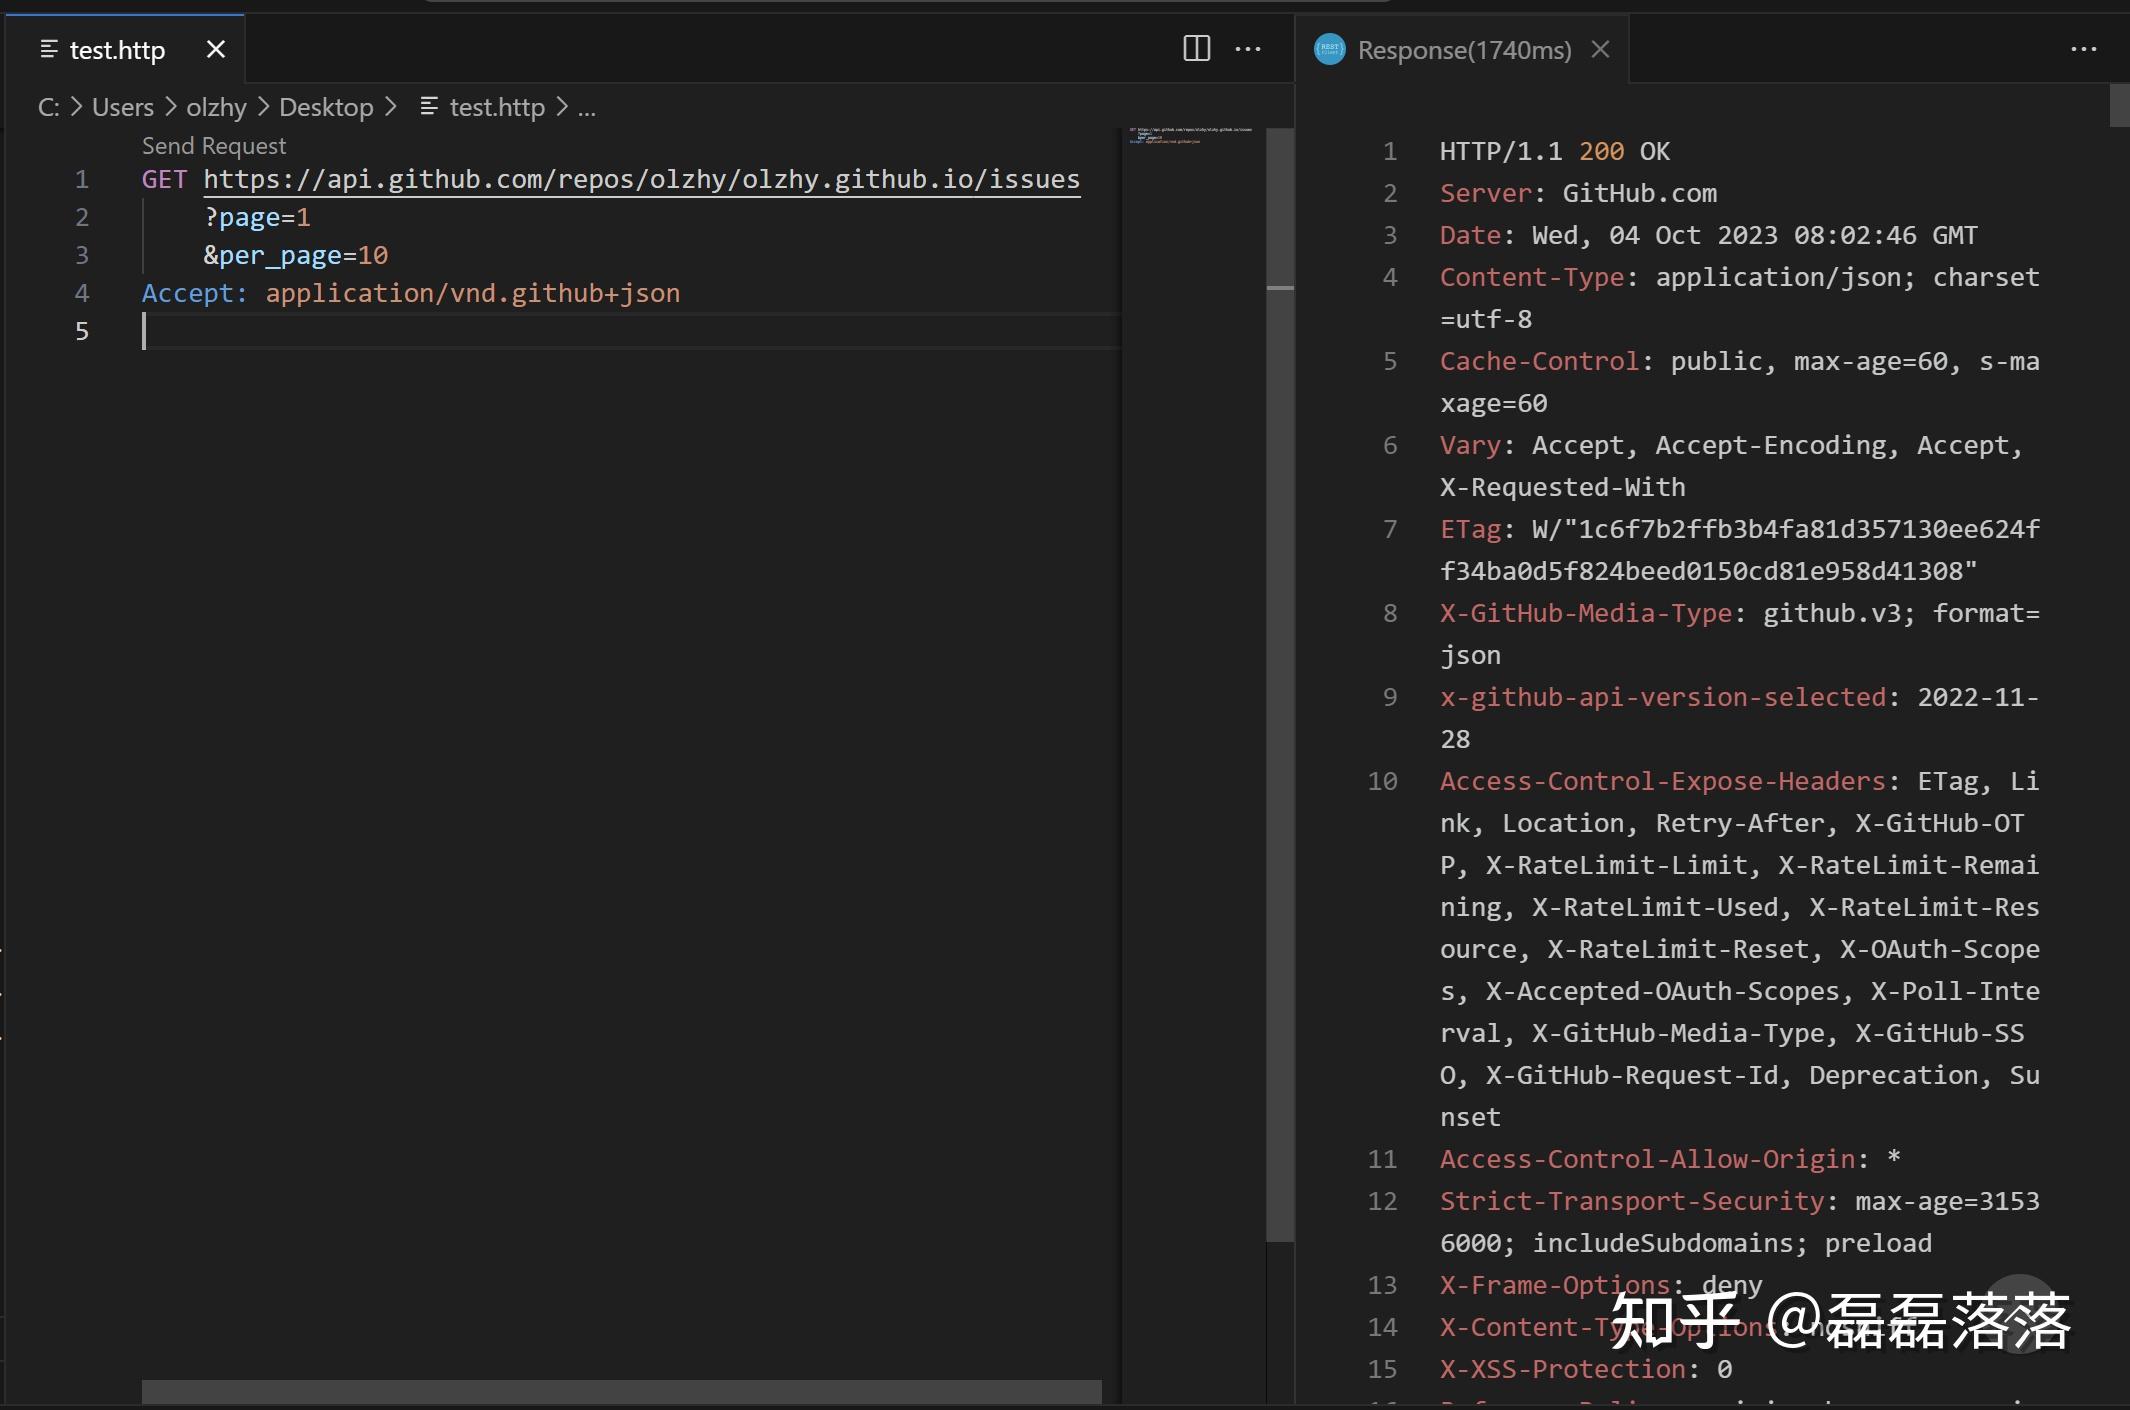Click the split editor icon
2130x1410 pixels.
coord(1196,48)
